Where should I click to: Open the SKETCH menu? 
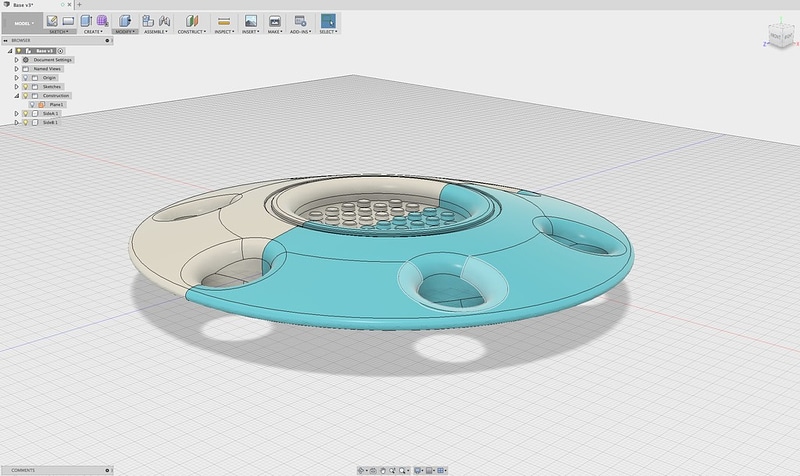59,32
